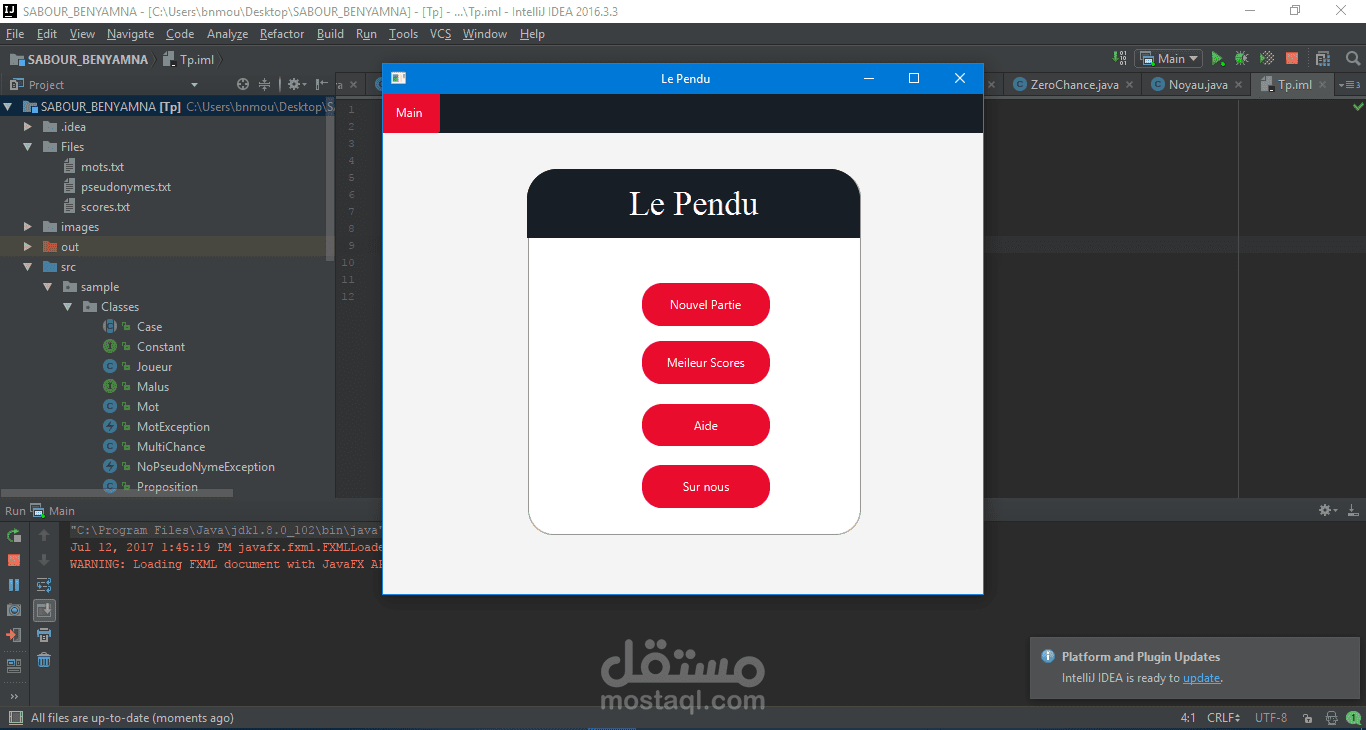Open the Main run configuration dropdown
The width and height of the screenshot is (1366, 730).
1168,59
